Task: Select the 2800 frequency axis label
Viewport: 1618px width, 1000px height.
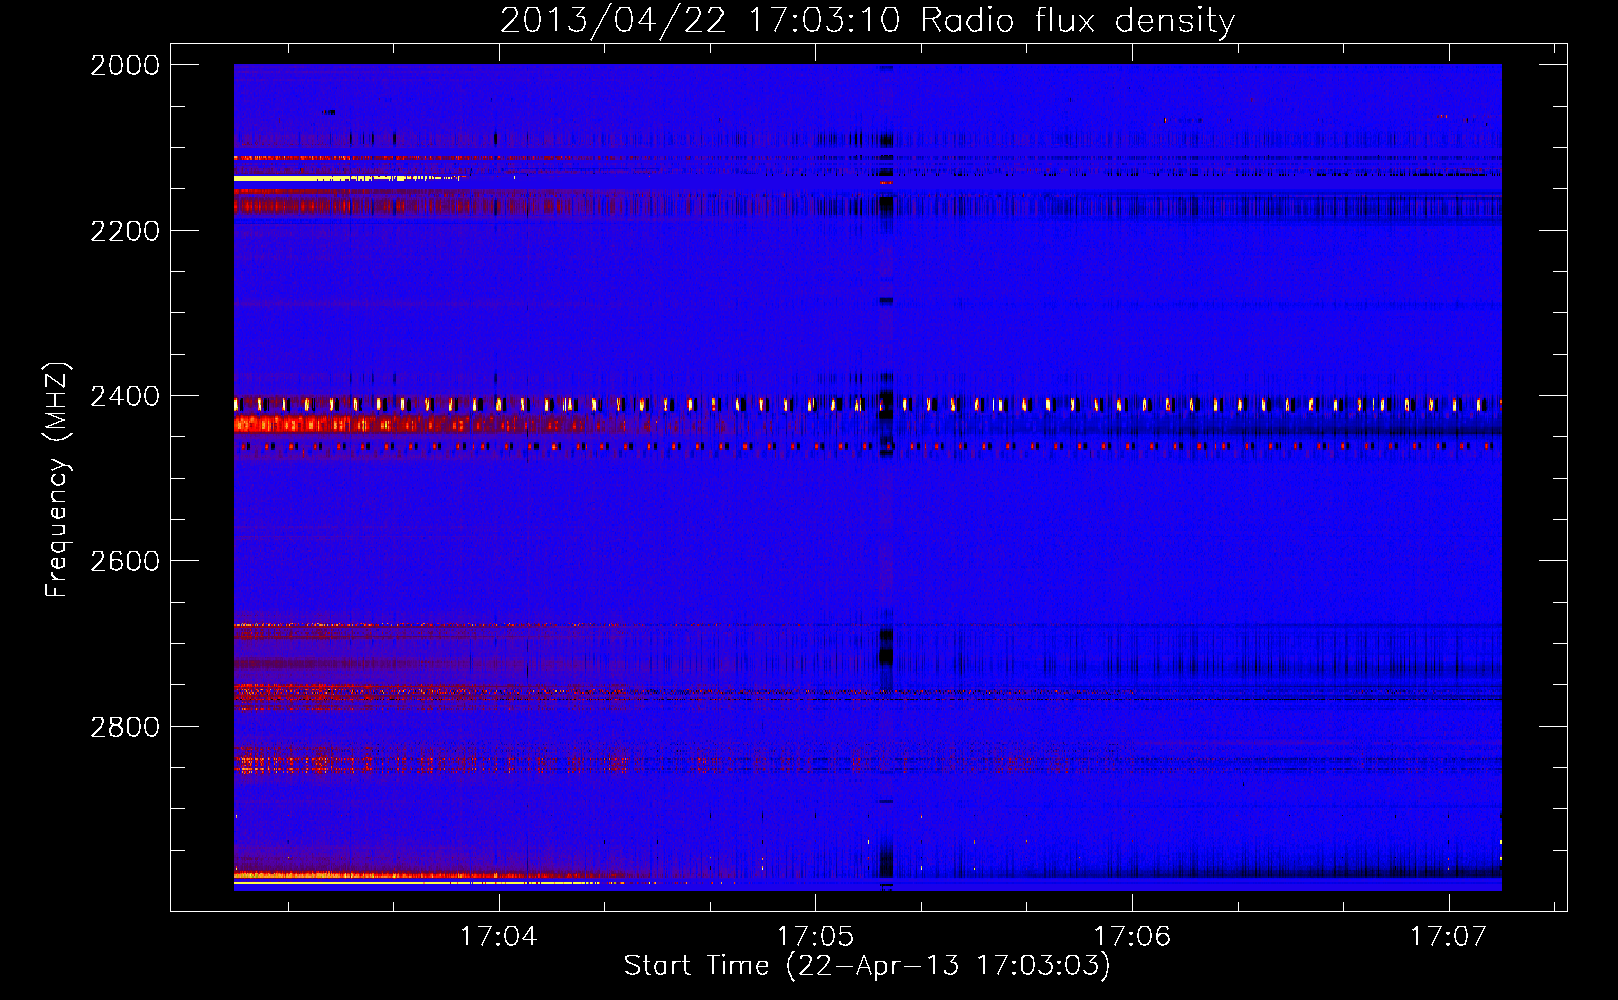Action: tap(125, 726)
